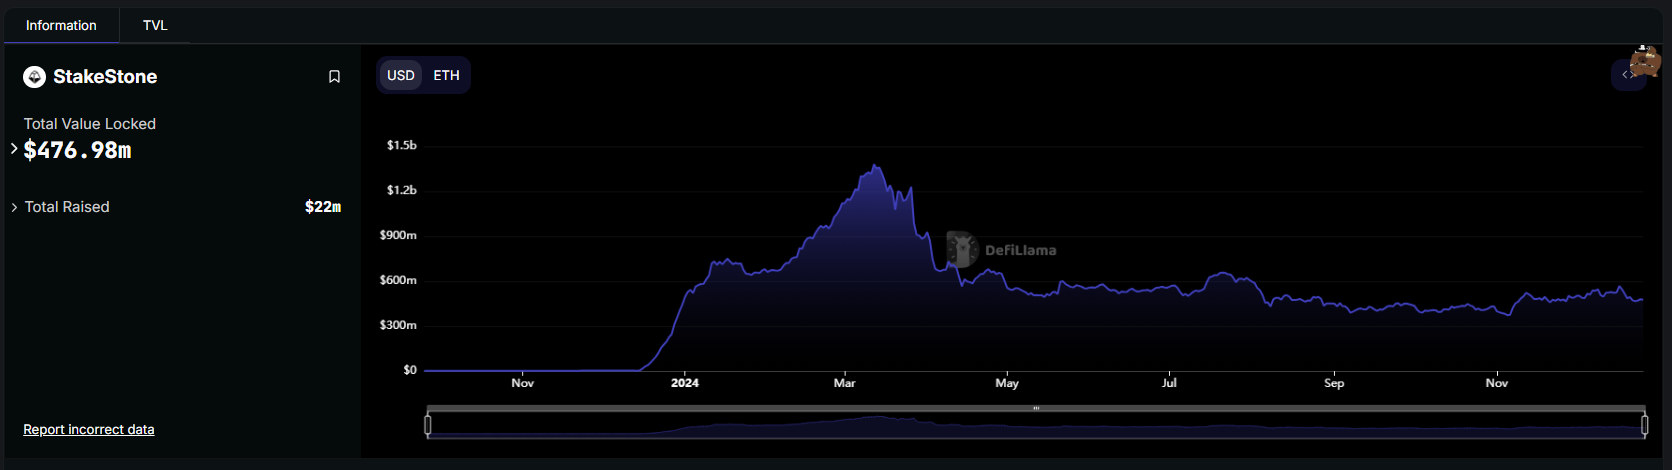The height and width of the screenshot is (470, 1672).
Task: Open the Information tab
Action: (61, 25)
